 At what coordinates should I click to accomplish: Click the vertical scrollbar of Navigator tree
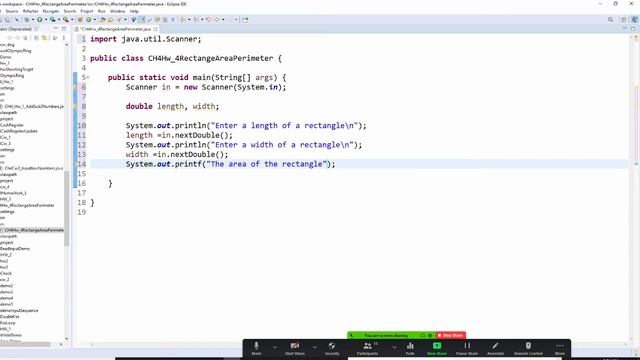67,208
